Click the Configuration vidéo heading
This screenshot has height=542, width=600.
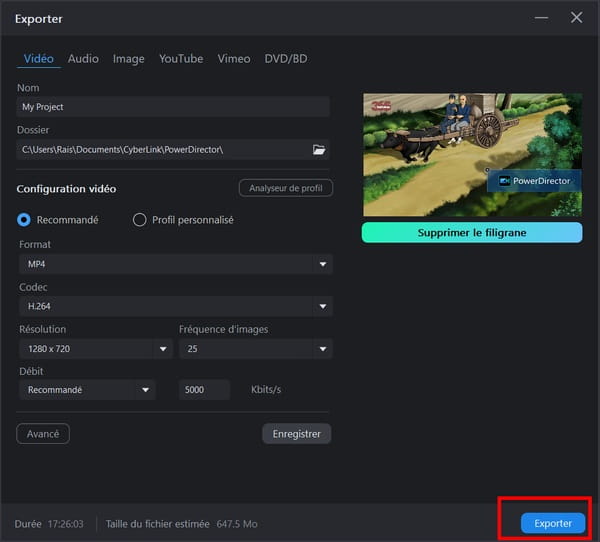66,189
